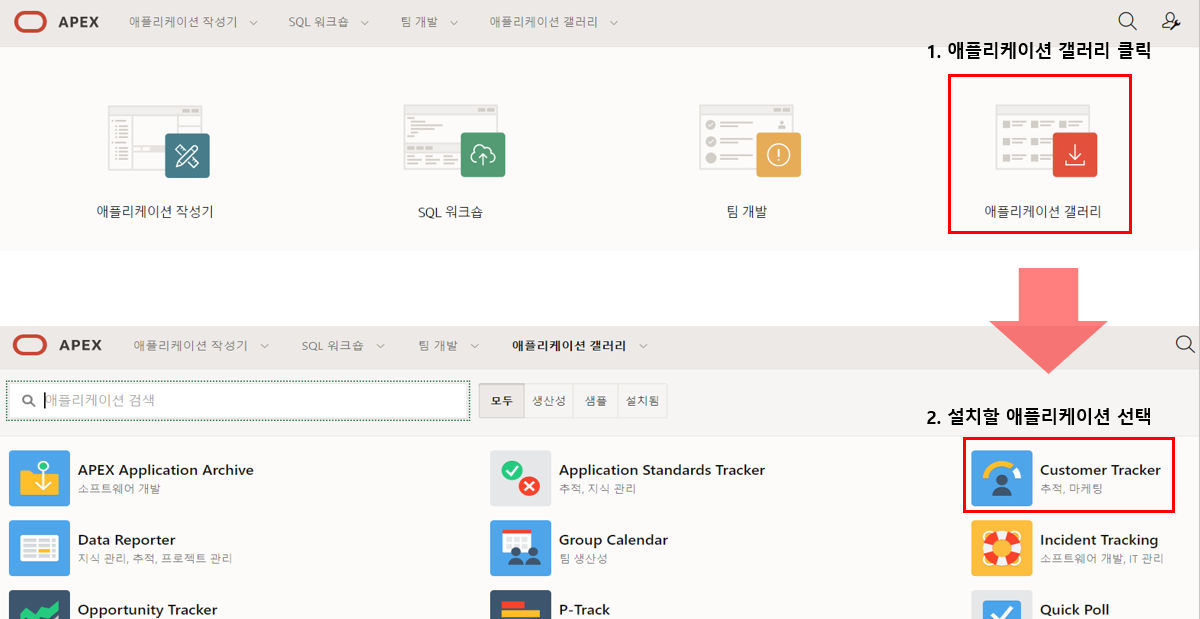Expand 애플리케이션 갤러리 arrow in lower header
The image size is (1200, 619).
click(643, 346)
